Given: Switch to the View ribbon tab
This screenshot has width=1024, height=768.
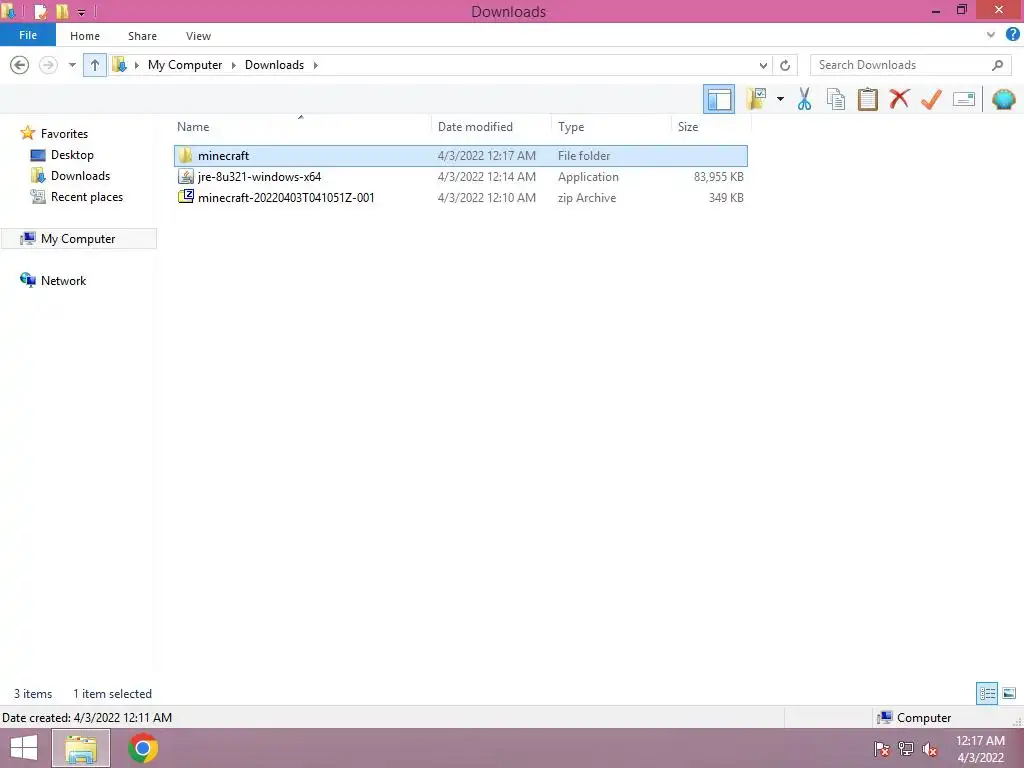Looking at the screenshot, I should (x=198, y=36).
